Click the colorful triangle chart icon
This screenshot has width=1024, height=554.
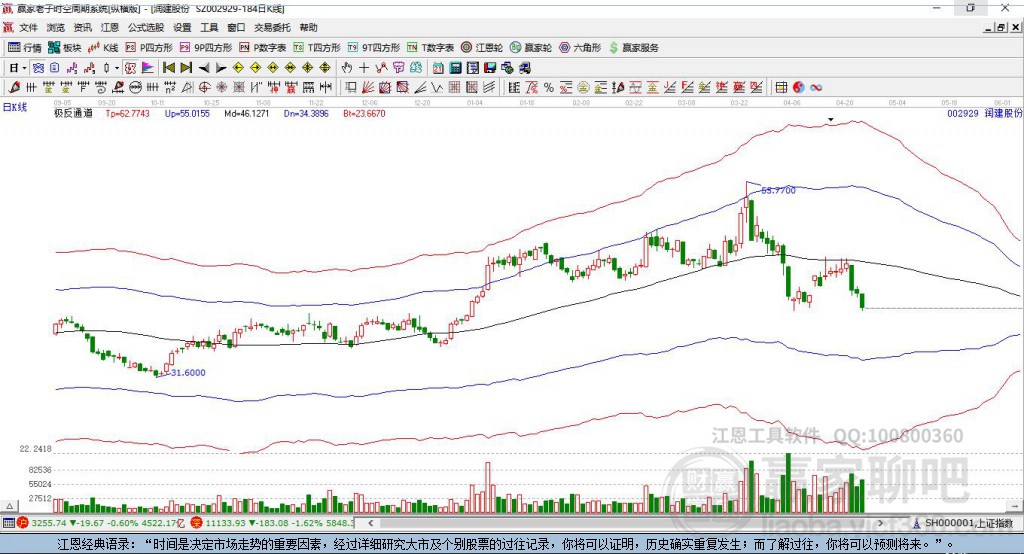tap(148, 68)
